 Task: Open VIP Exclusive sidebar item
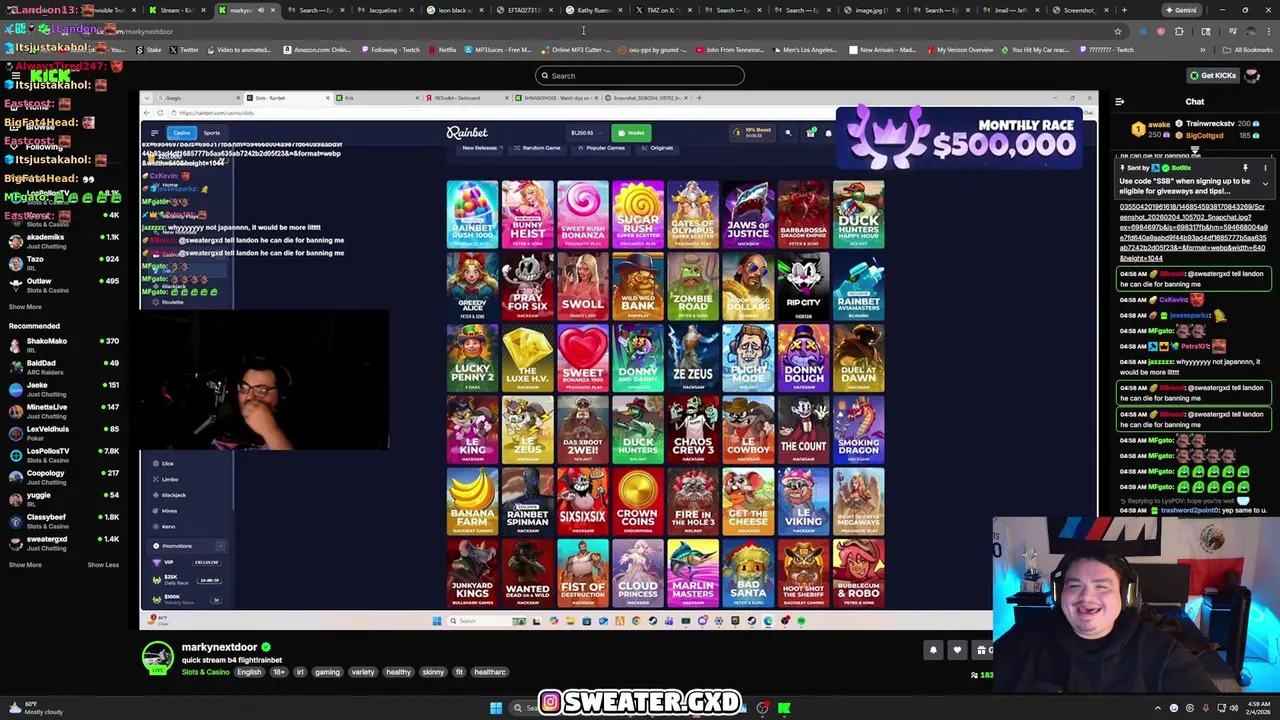point(186,562)
